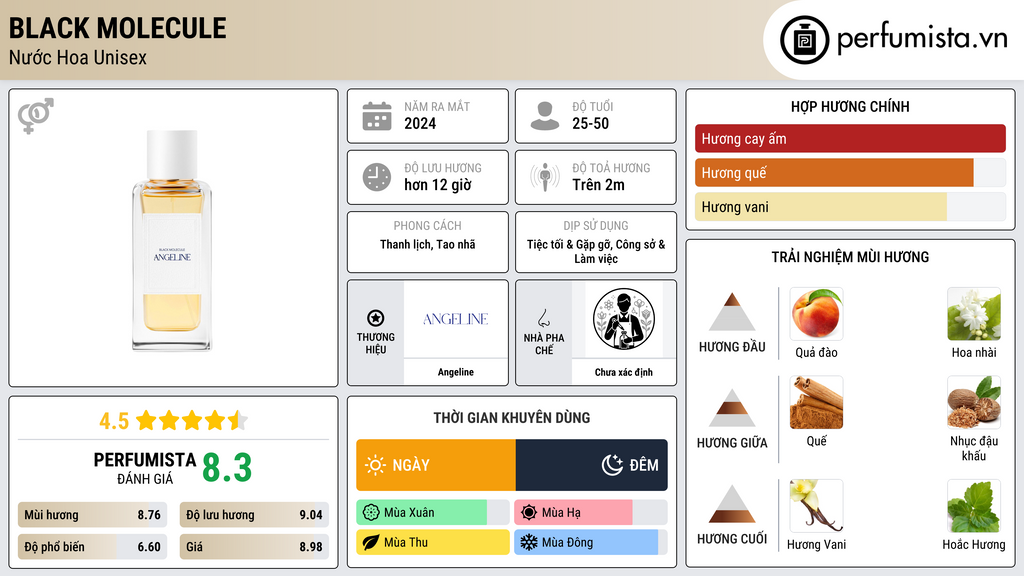Click the perfumer illustration Chưa xác định
Viewport: 1024px width, 576px height.
624,319
